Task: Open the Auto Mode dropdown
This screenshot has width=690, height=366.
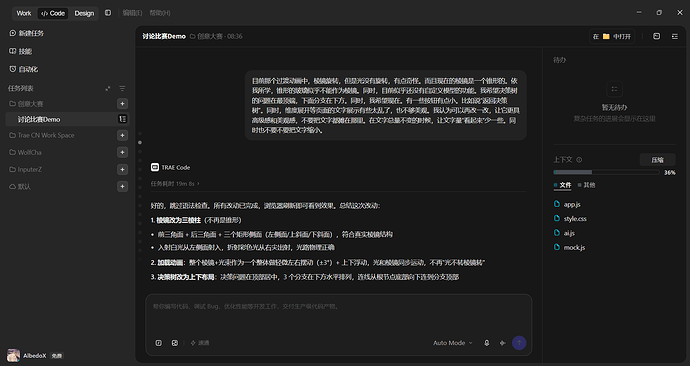Action: coord(452,343)
